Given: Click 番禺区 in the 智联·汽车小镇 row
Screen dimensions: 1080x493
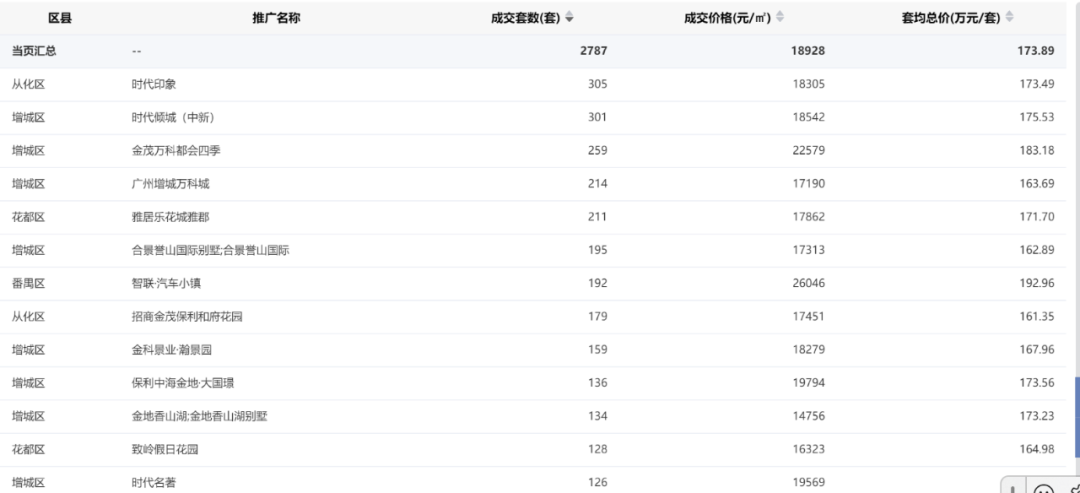Looking at the screenshot, I should [28, 283].
